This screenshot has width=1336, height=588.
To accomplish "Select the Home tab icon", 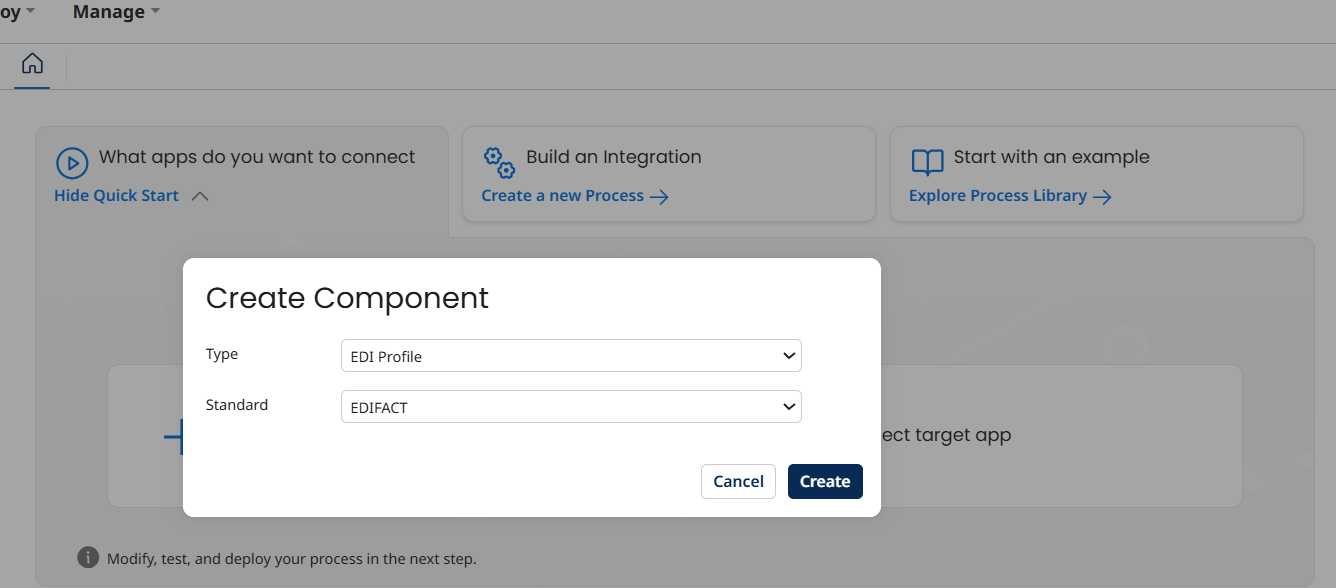I will [x=32, y=64].
